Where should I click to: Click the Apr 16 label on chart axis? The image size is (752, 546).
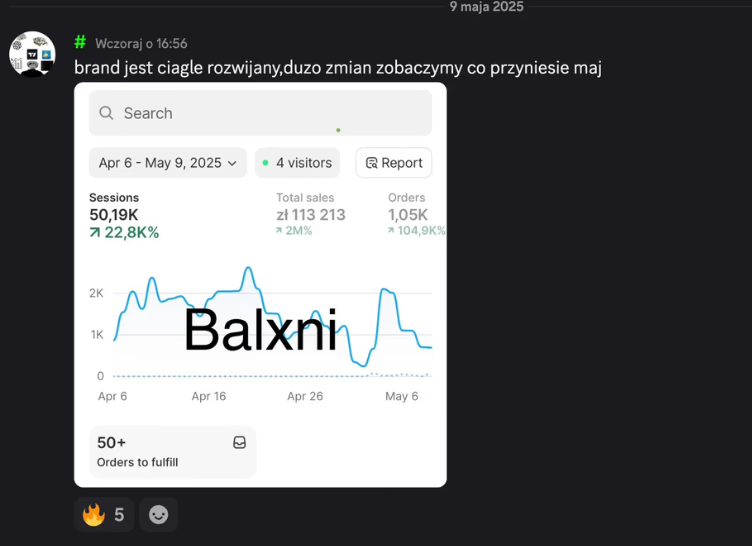208,396
